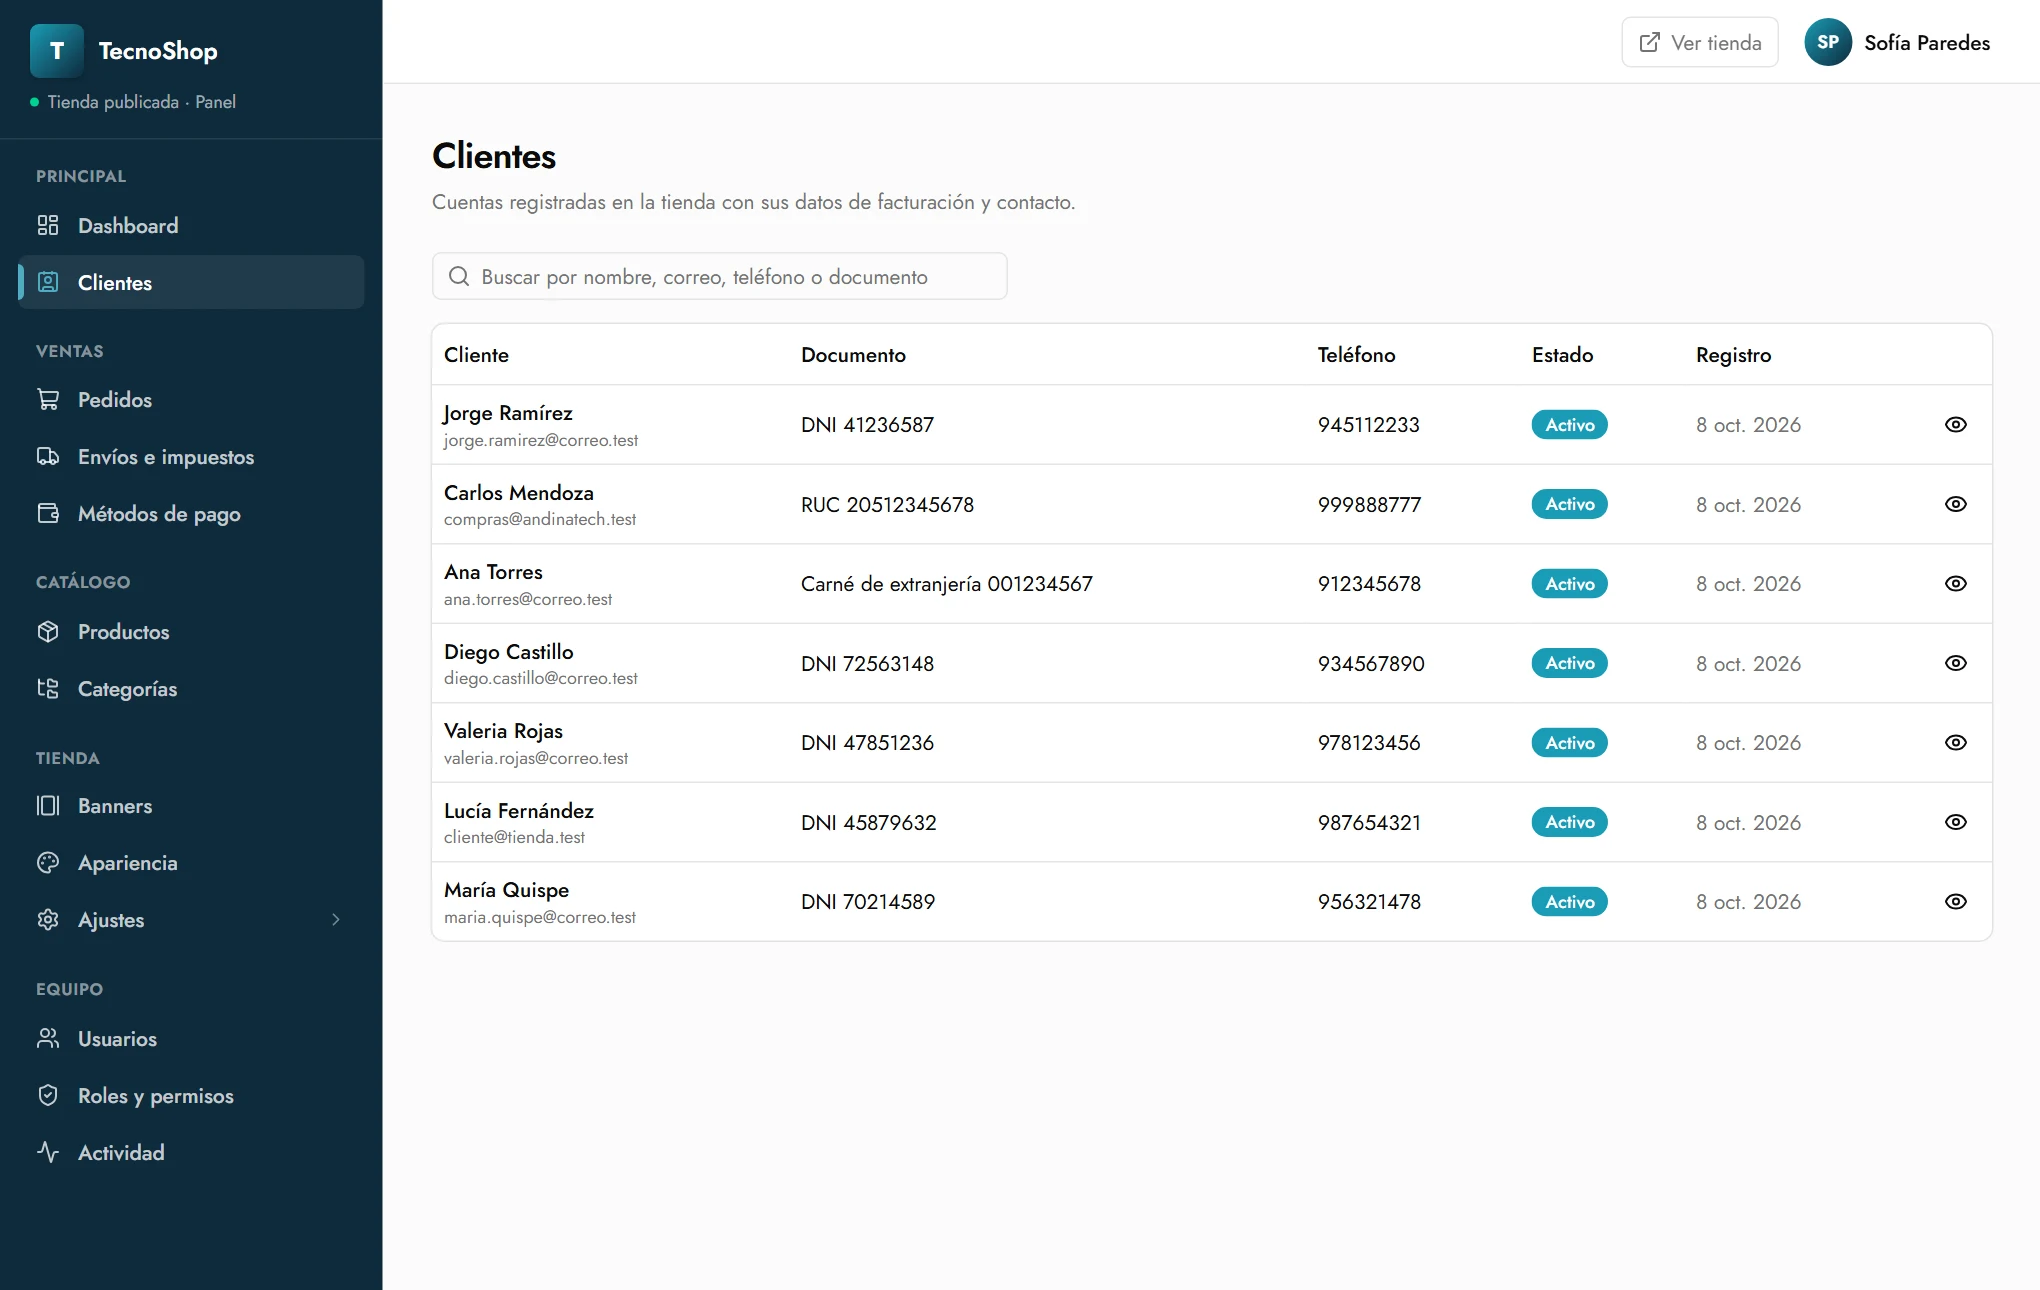Image resolution: width=2040 pixels, height=1290 pixels.
Task: Click the SP avatar of Sofía Paredes
Action: tap(1828, 42)
